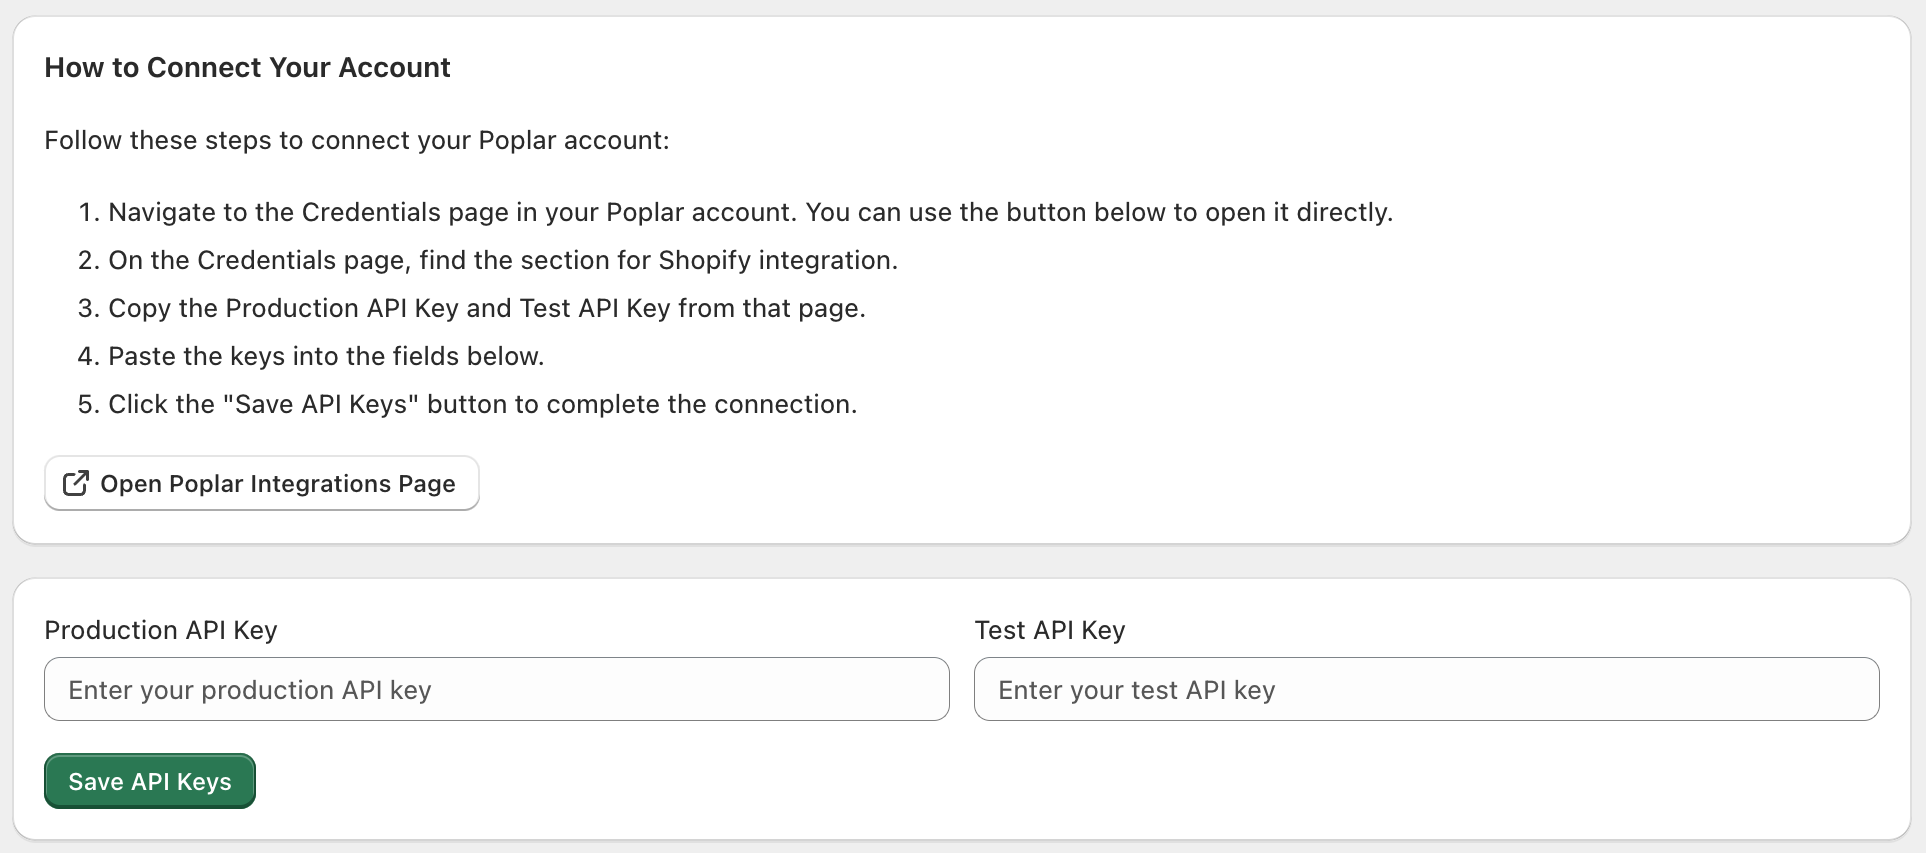Click step 2 about Shopify integration section
Image resolution: width=1926 pixels, height=853 pixels.
click(x=503, y=260)
